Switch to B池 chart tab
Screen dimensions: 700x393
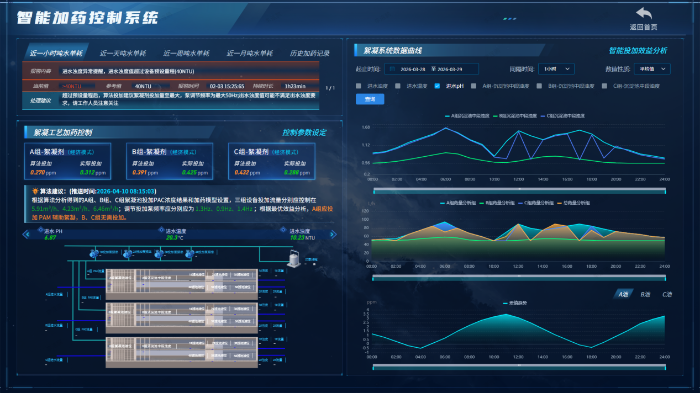[645, 294]
